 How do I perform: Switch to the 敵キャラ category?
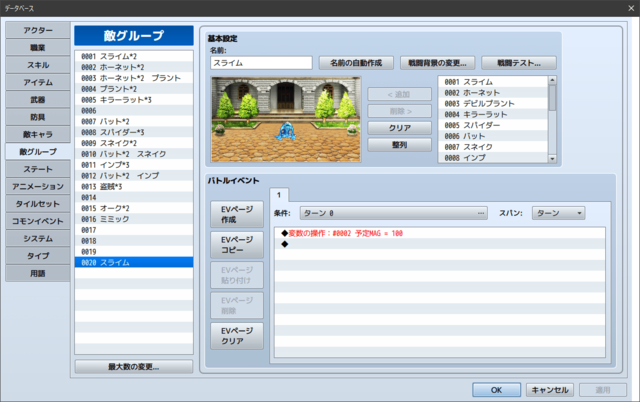(x=38, y=134)
